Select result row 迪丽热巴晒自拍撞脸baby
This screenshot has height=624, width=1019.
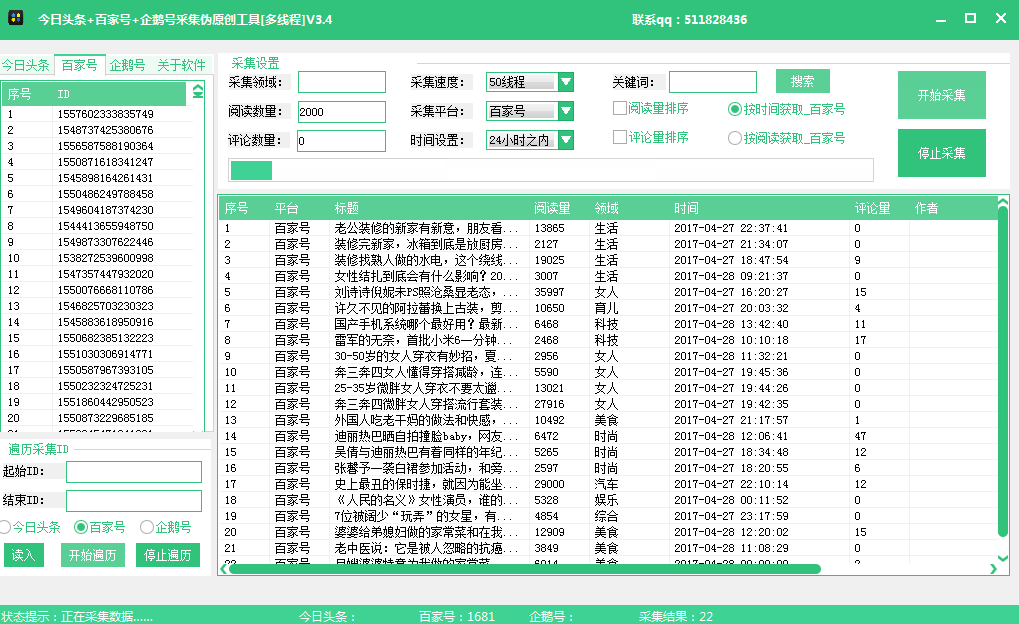coord(608,436)
